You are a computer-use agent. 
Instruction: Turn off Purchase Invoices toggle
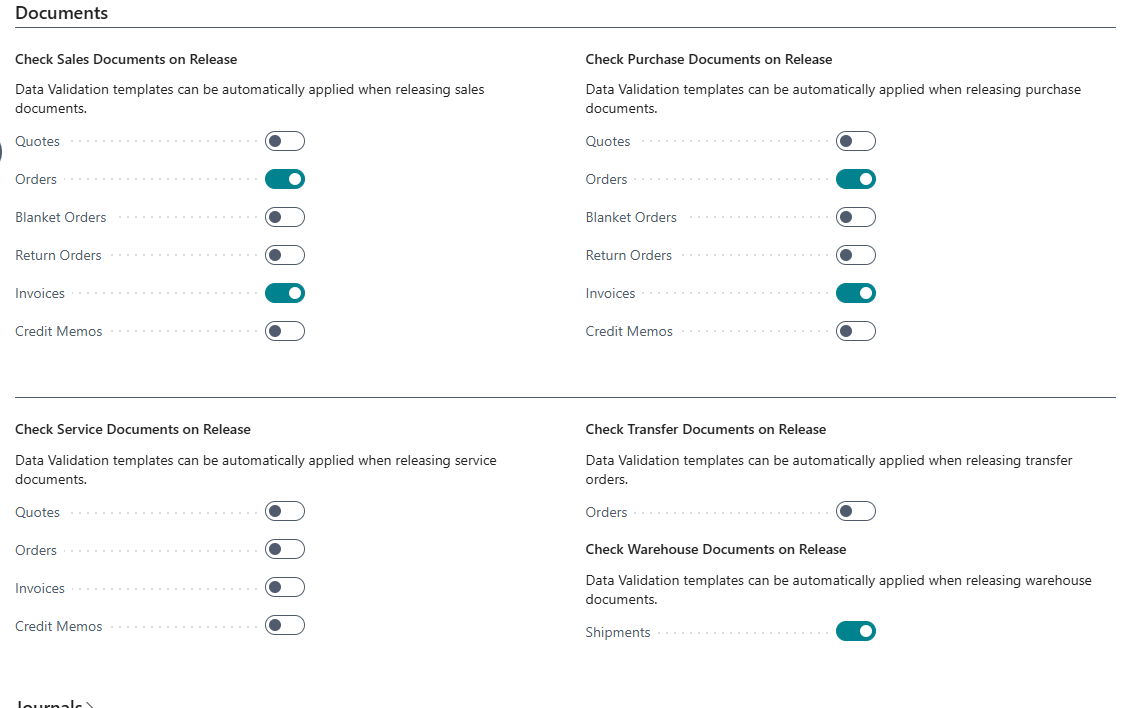(855, 293)
